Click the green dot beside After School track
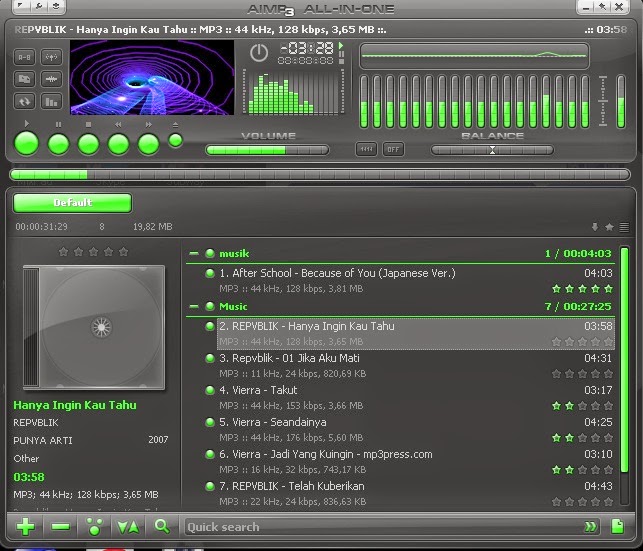The image size is (643, 551). (x=210, y=273)
